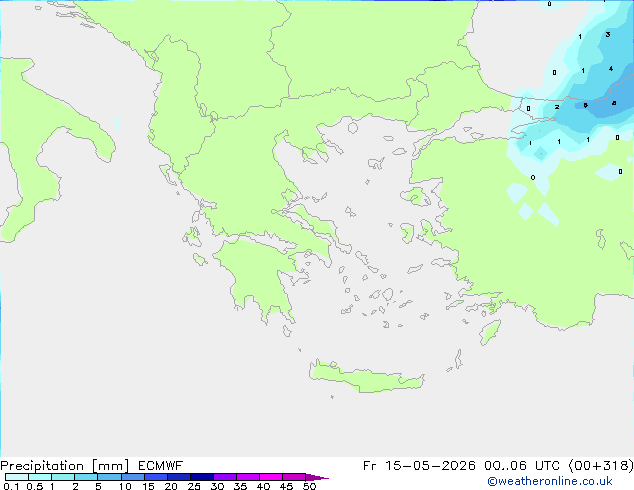The height and width of the screenshot is (490, 634).
Task: Click the '3' precipitation value on the map
Action: 608,35
